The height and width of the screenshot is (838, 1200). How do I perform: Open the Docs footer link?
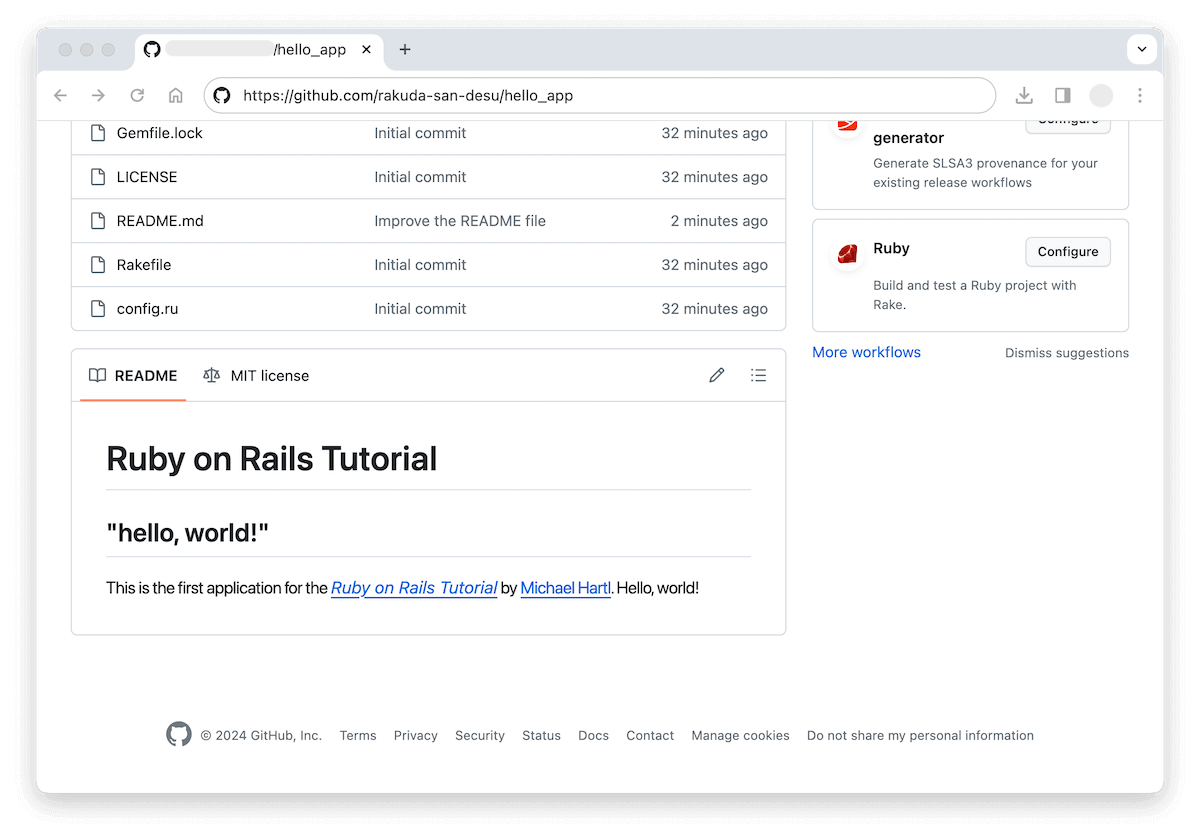tap(593, 735)
